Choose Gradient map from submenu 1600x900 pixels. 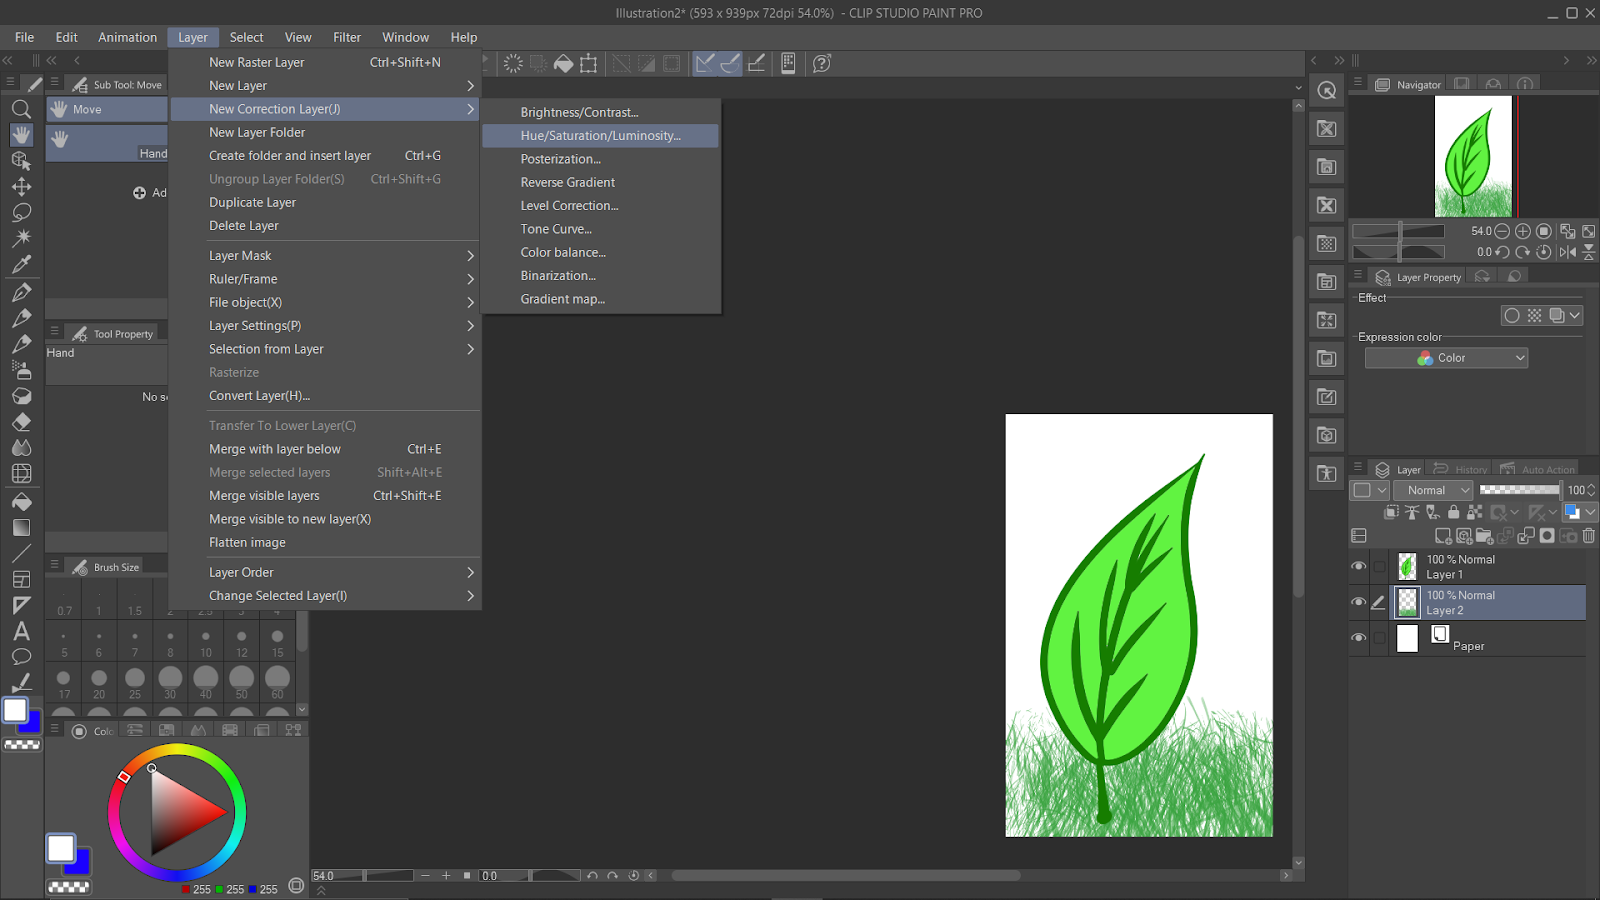600,299
